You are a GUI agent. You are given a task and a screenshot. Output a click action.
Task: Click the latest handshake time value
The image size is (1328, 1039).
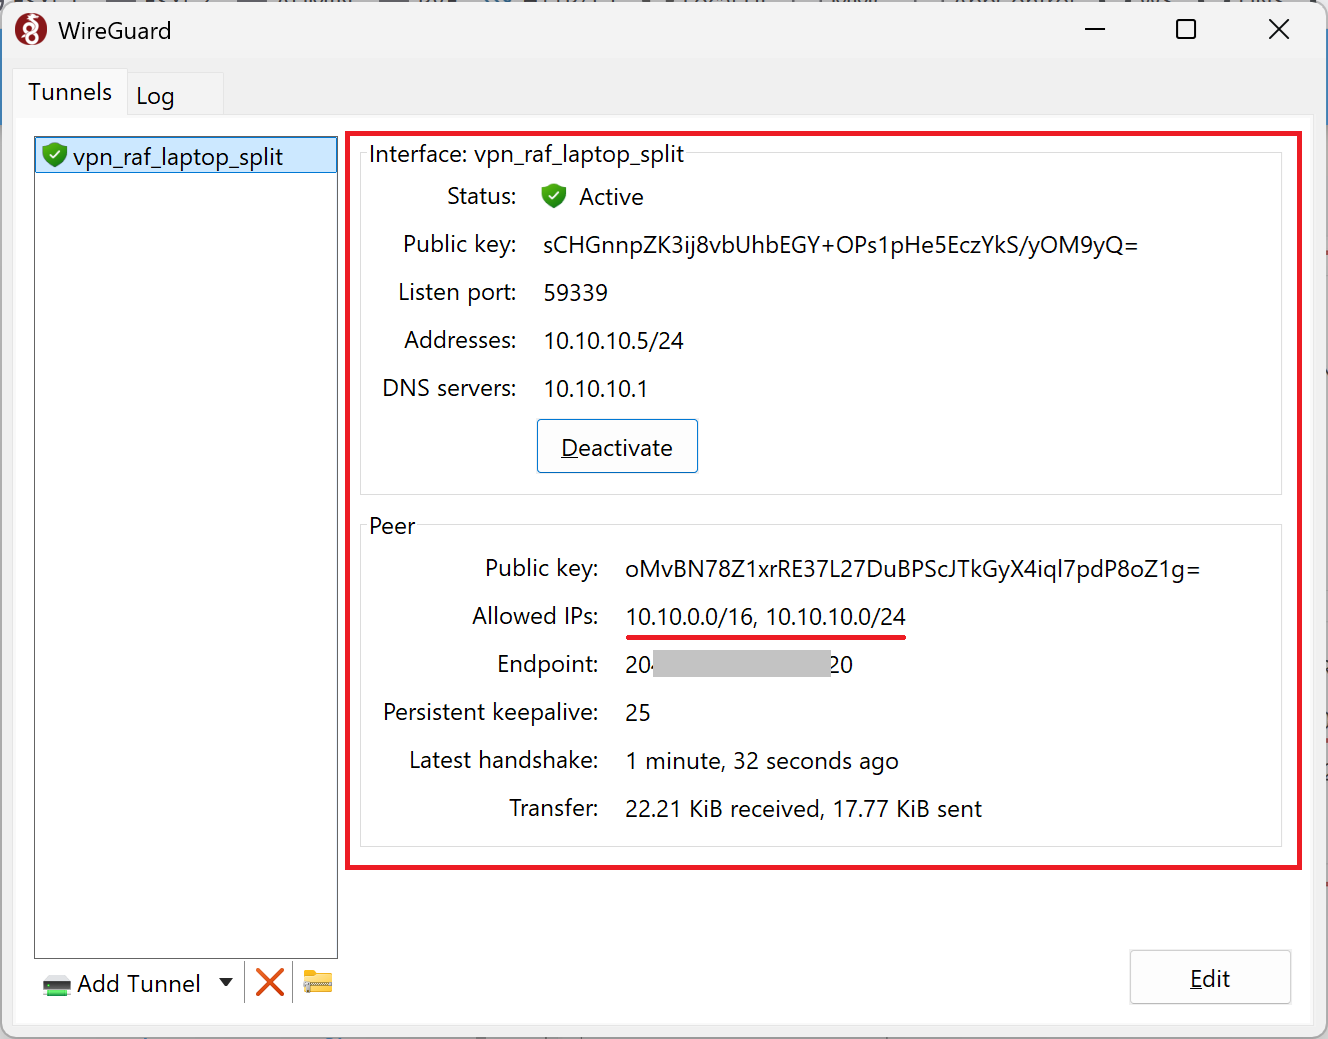(762, 761)
